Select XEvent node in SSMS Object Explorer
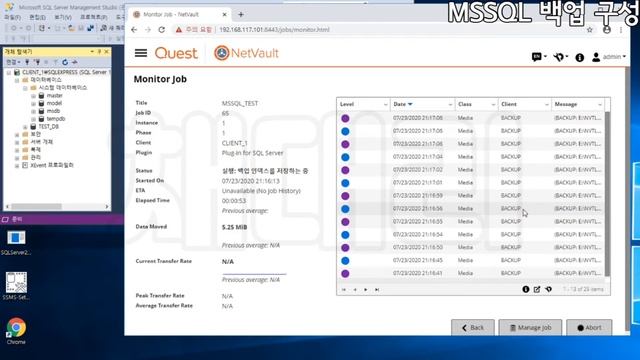 tap(52, 165)
